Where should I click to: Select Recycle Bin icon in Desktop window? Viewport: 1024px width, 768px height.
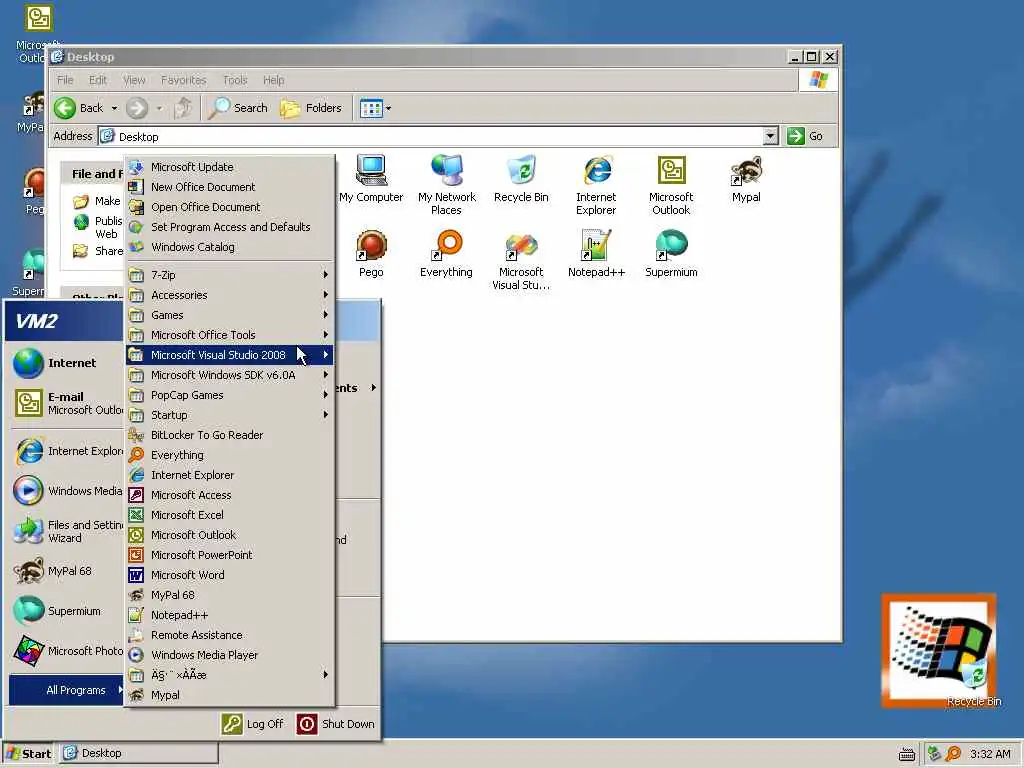pos(521,179)
